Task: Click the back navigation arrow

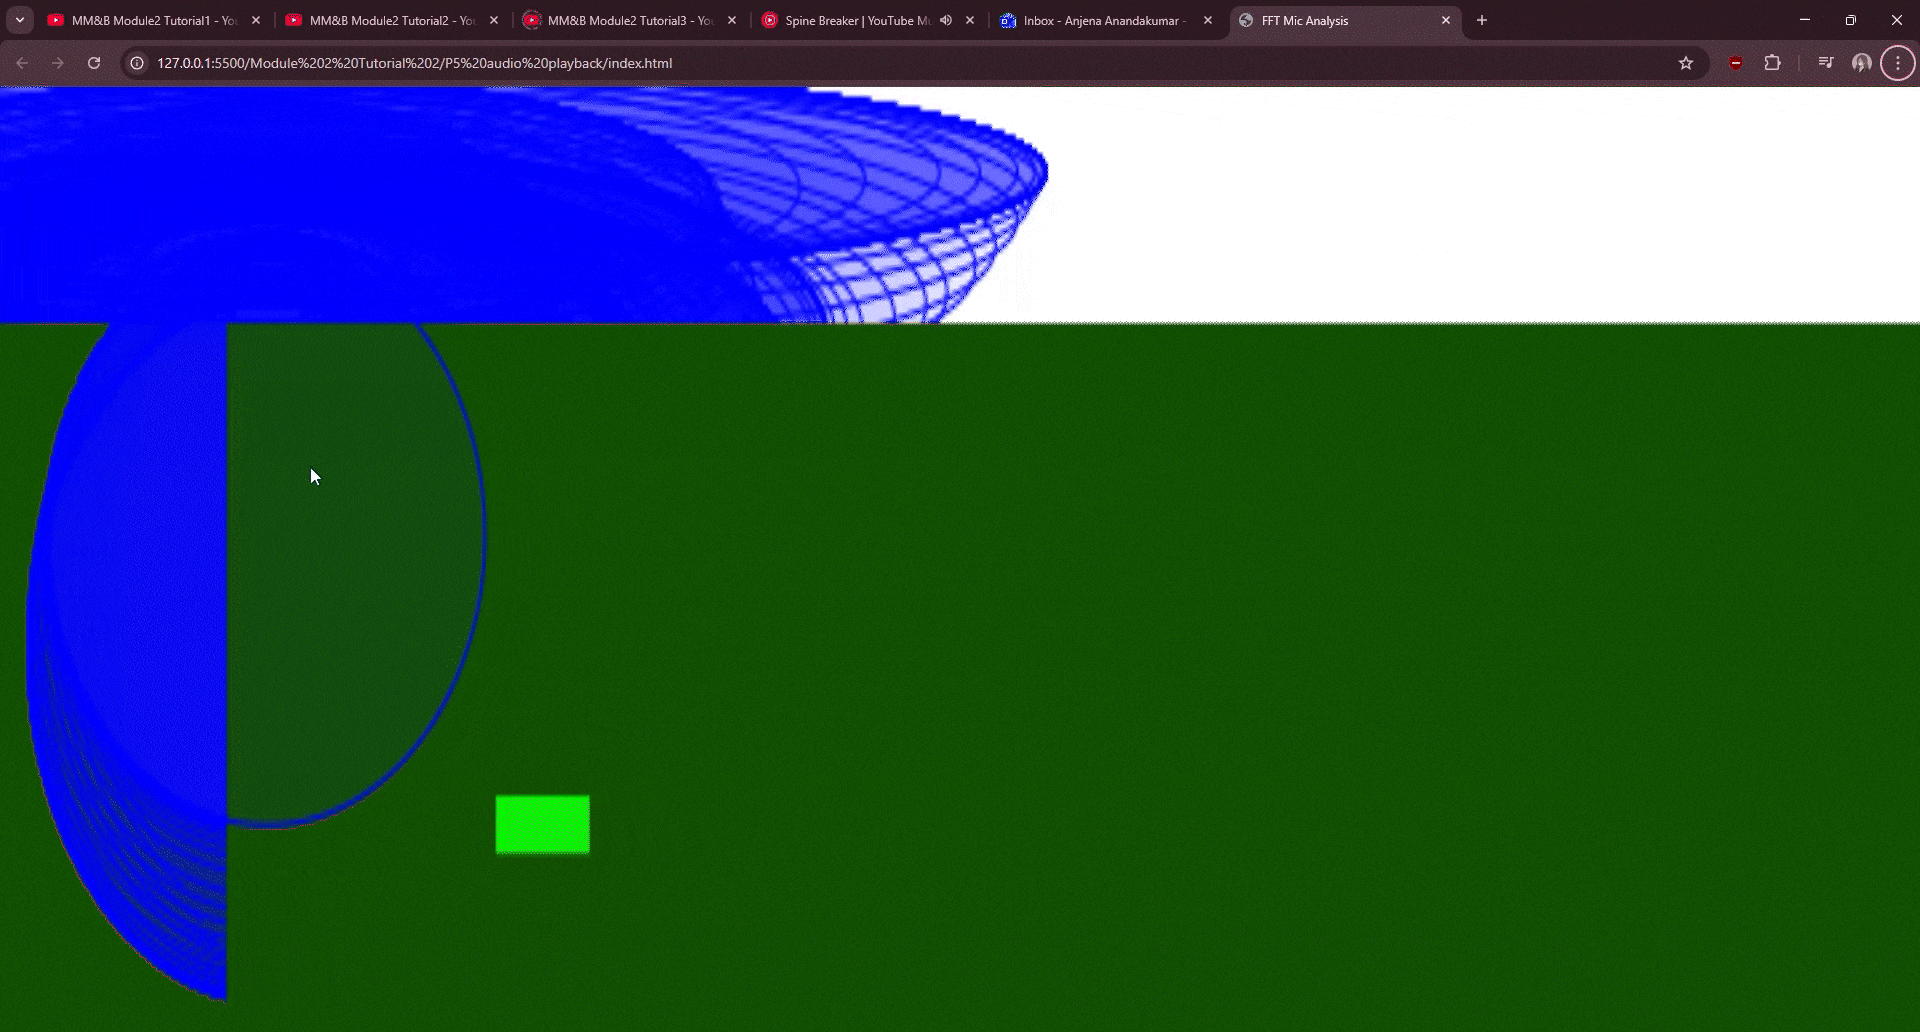Action: coord(21,62)
